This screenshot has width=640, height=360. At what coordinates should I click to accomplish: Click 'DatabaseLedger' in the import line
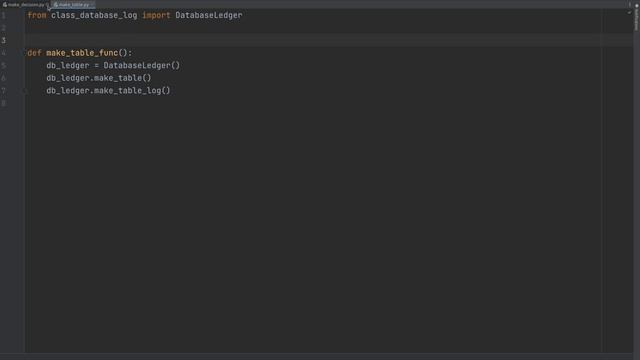[x=209, y=15]
